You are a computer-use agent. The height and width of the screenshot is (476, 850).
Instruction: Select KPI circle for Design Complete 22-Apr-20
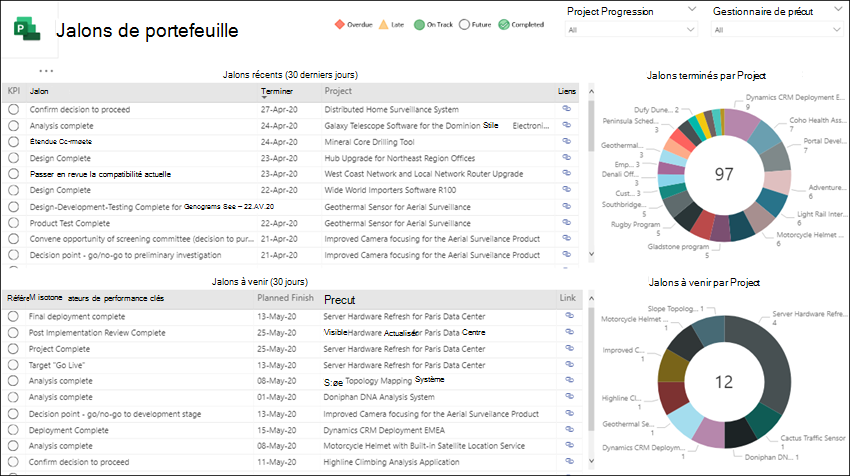[x=14, y=190]
